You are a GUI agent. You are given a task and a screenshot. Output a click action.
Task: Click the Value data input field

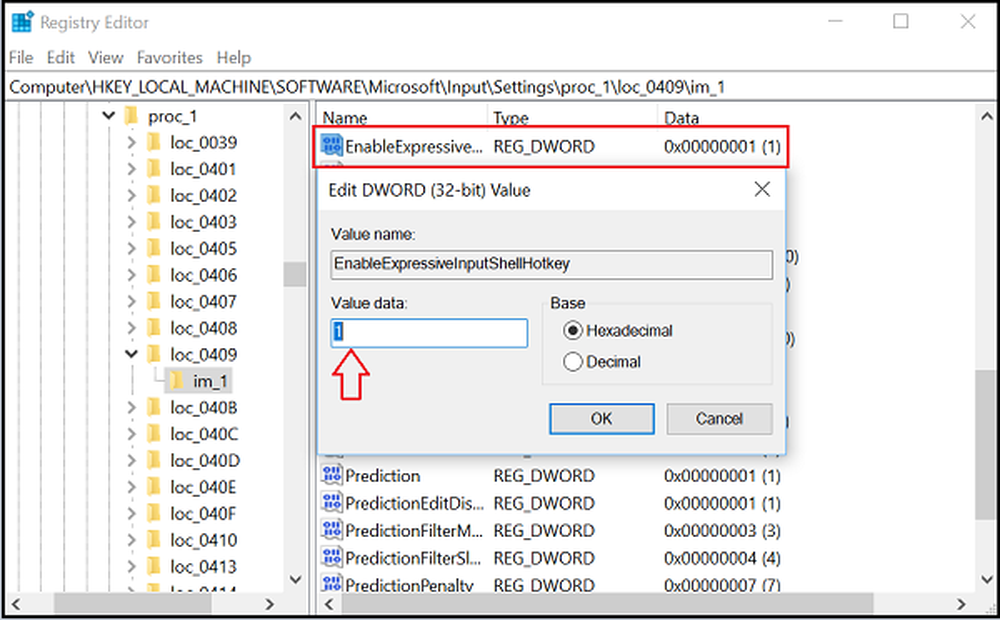pyautogui.click(x=429, y=333)
